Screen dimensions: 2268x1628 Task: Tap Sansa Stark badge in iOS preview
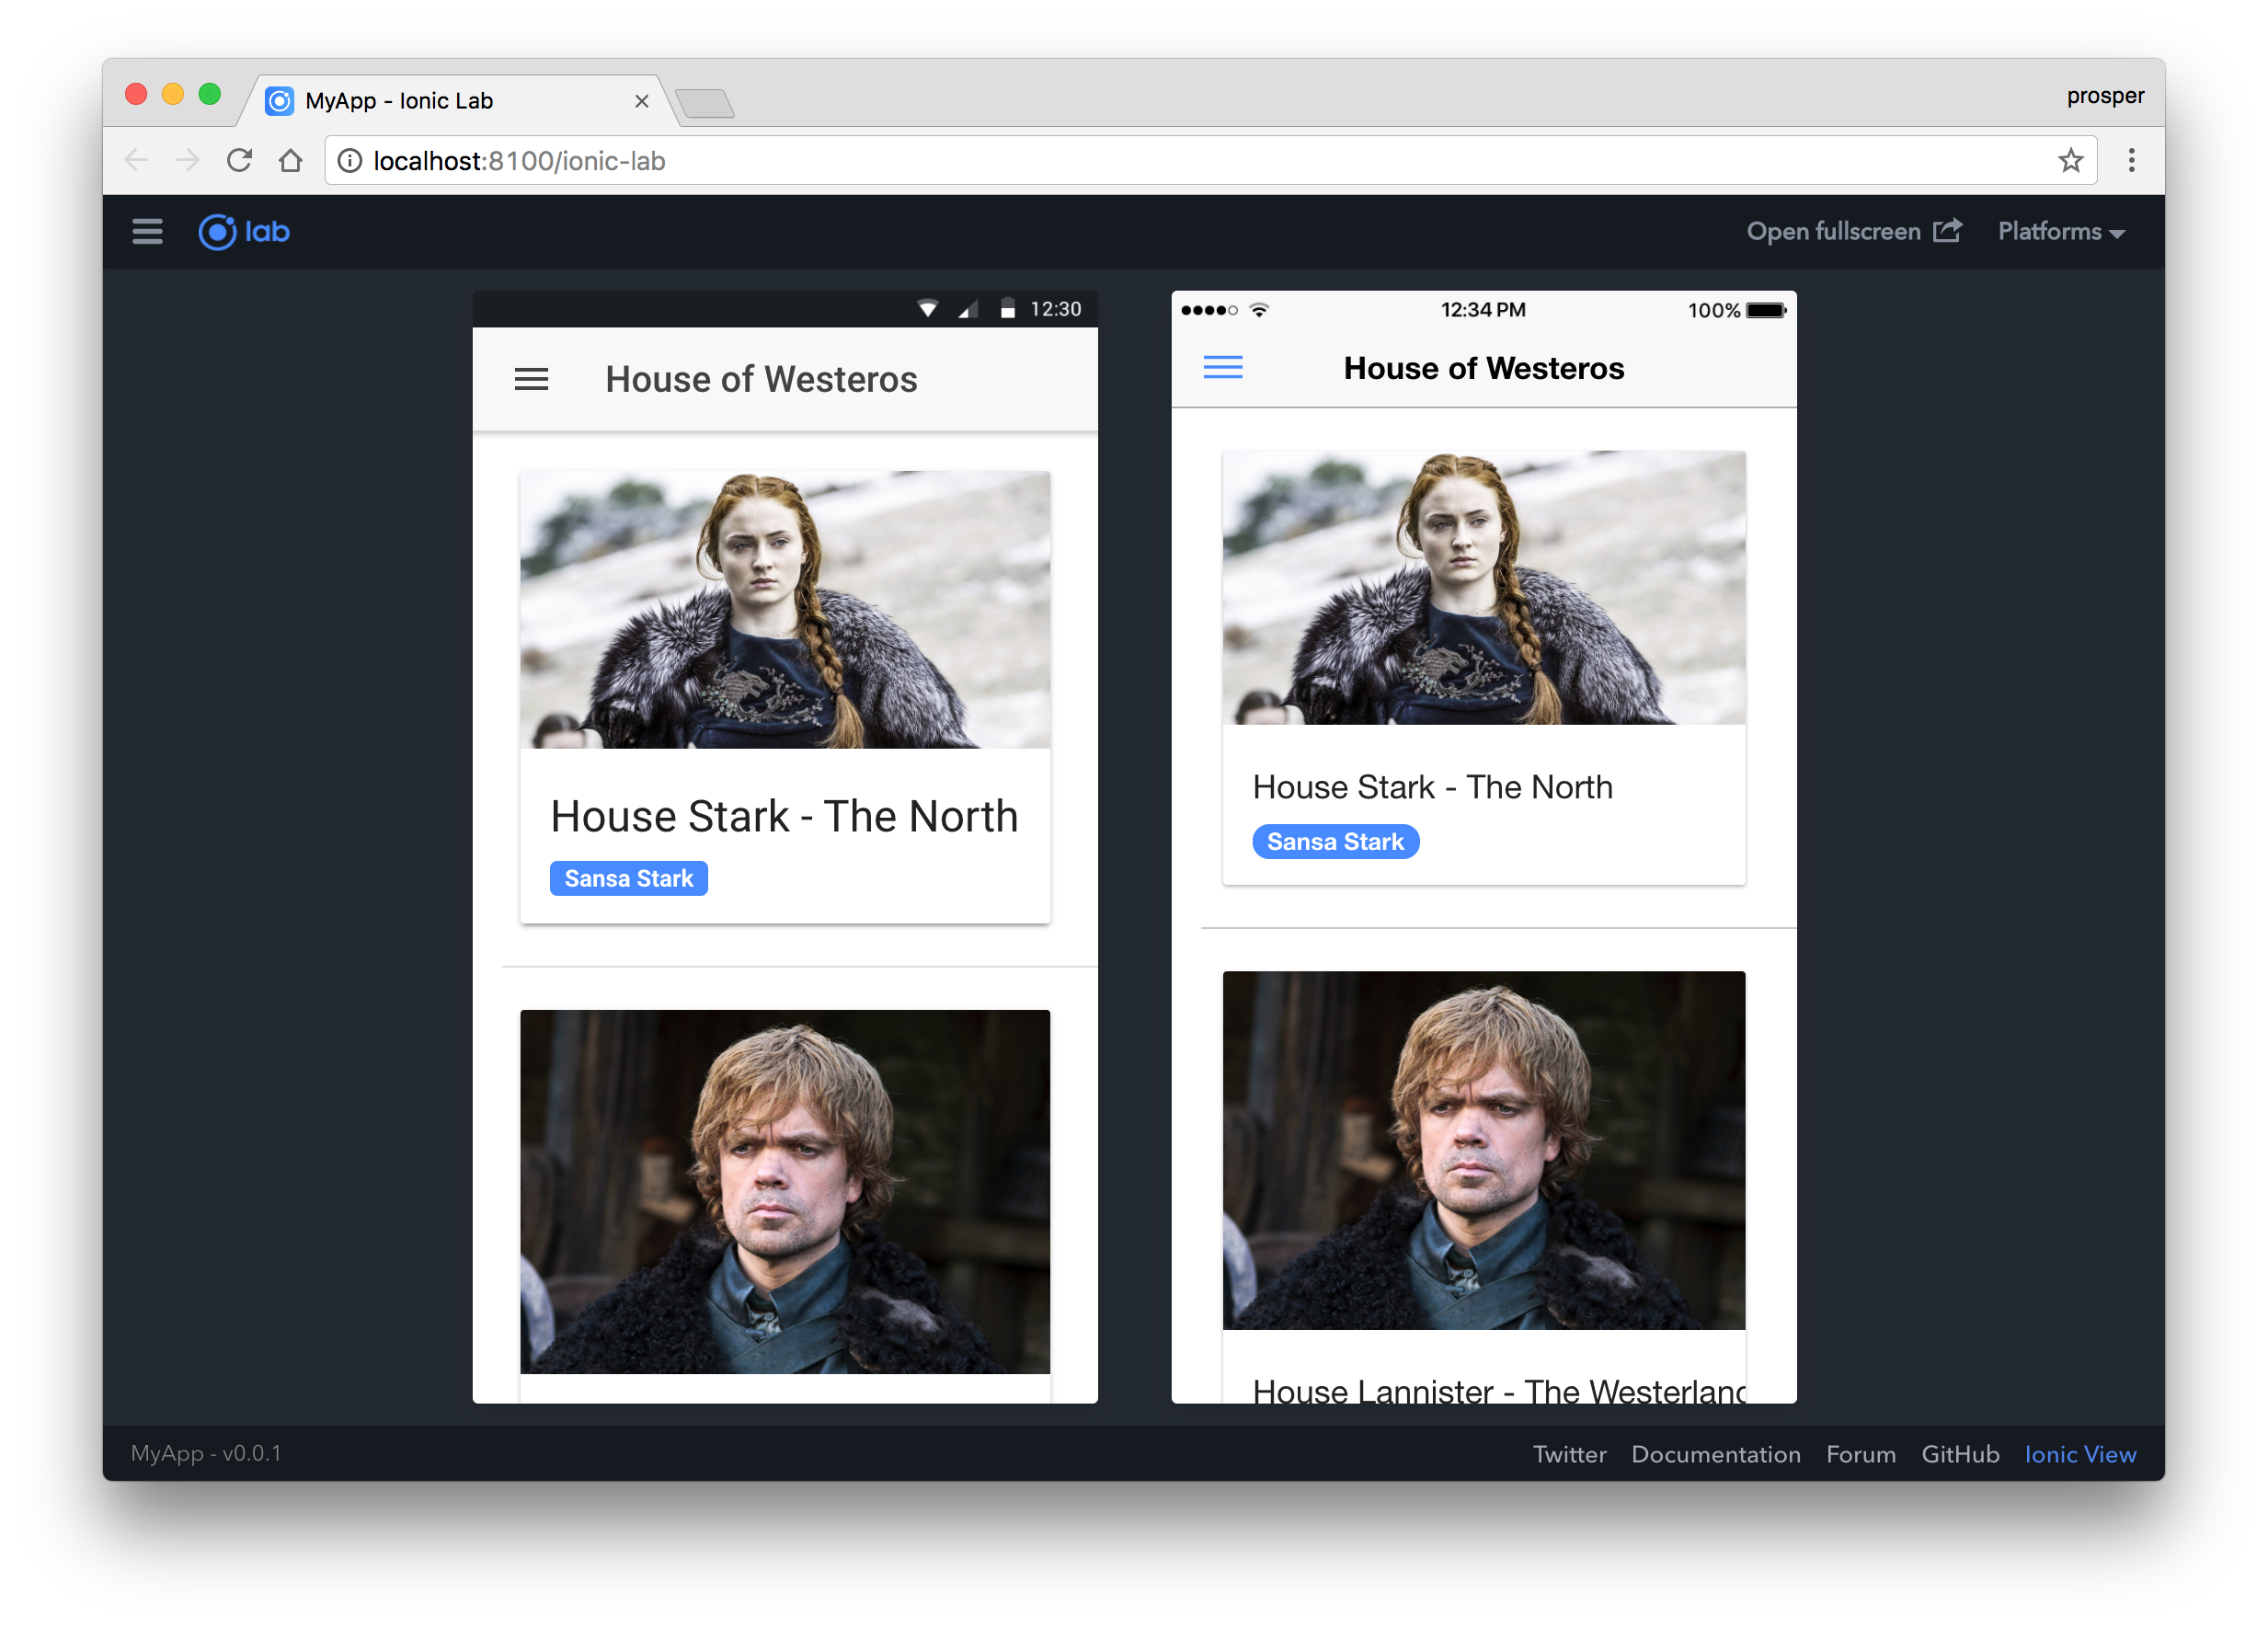pos(1335,842)
